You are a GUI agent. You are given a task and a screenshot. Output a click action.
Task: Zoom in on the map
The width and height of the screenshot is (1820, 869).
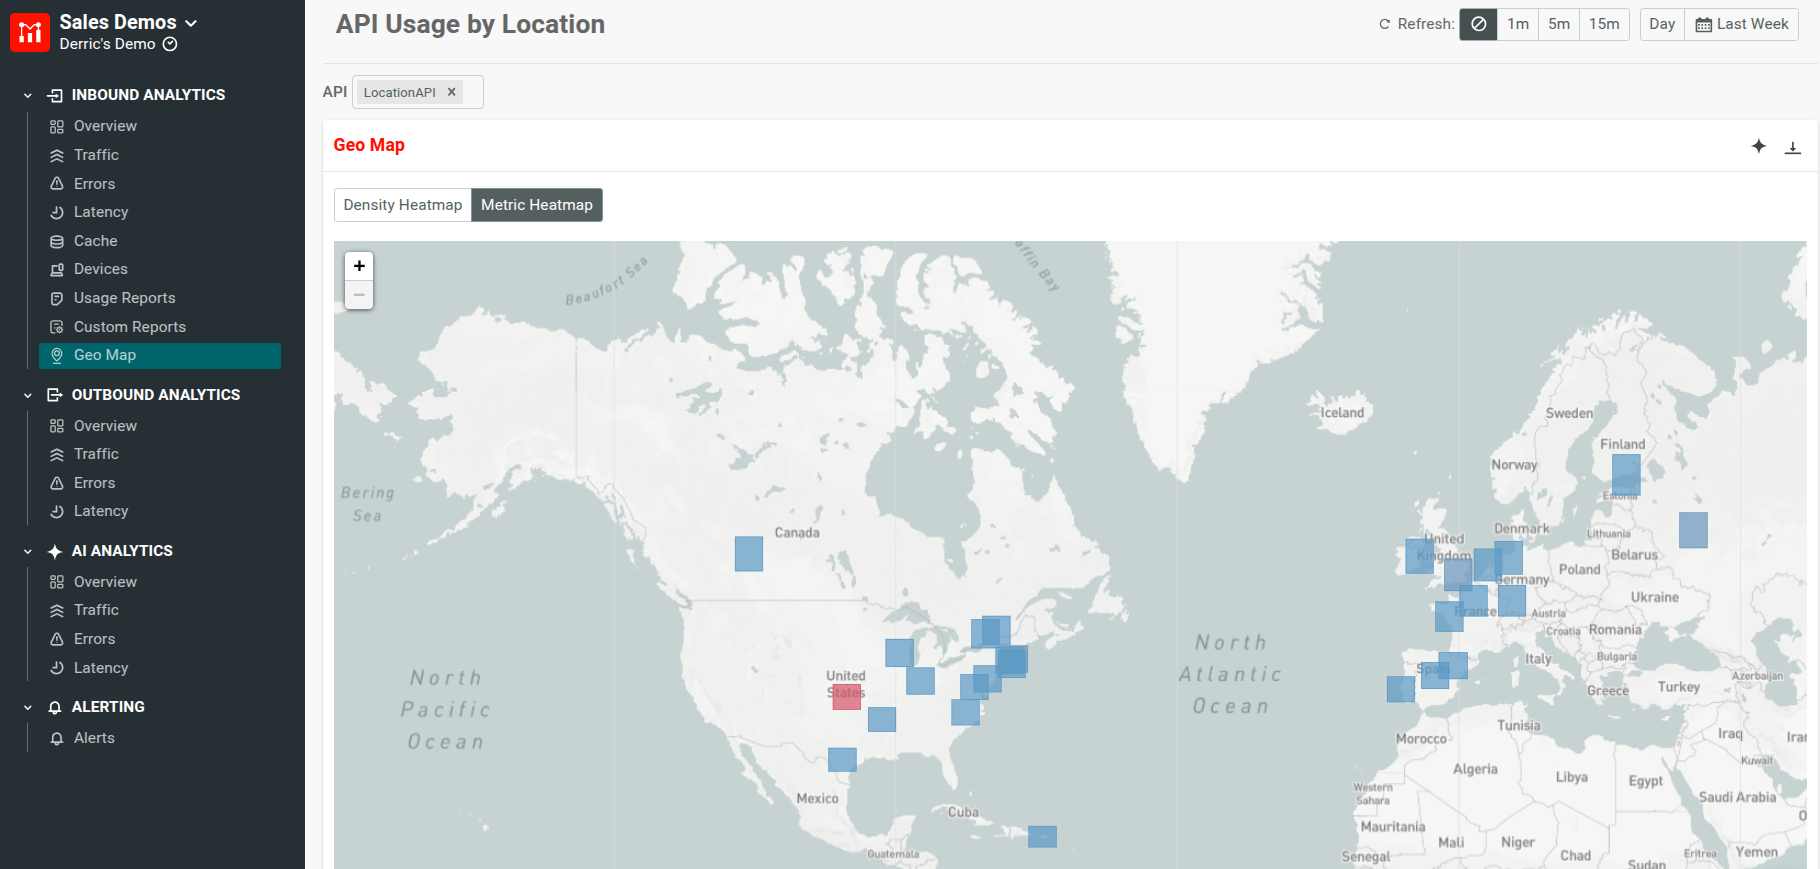tap(359, 266)
